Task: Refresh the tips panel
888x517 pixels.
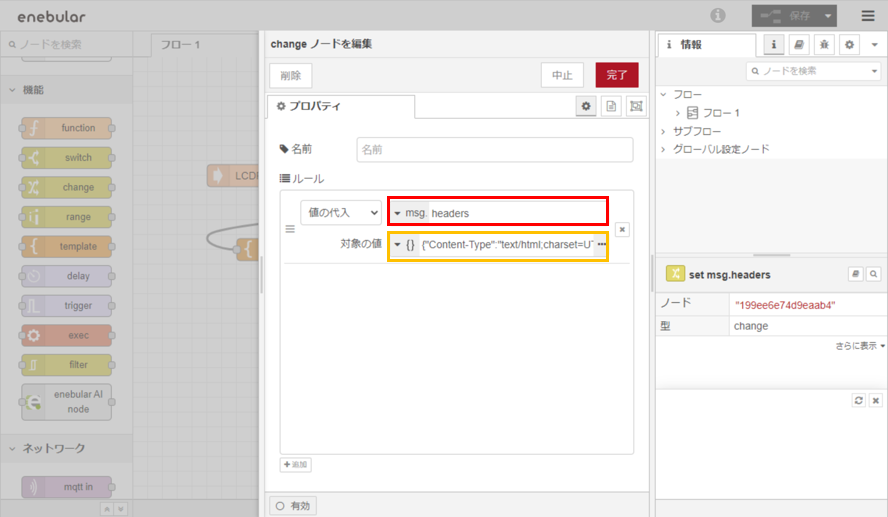Action: point(859,400)
